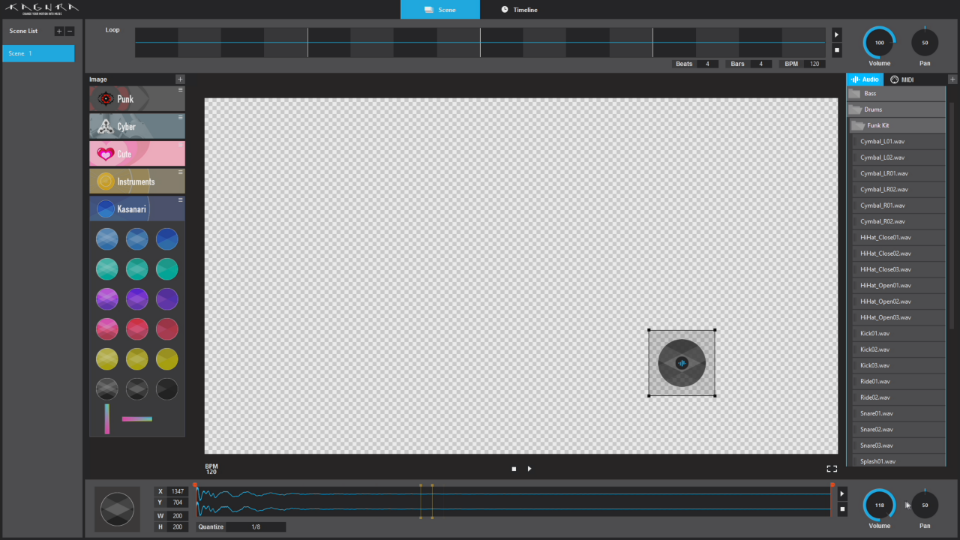Play the loop track
Viewport: 960px width, 540px height.
pyautogui.click(x=836, y=35)
